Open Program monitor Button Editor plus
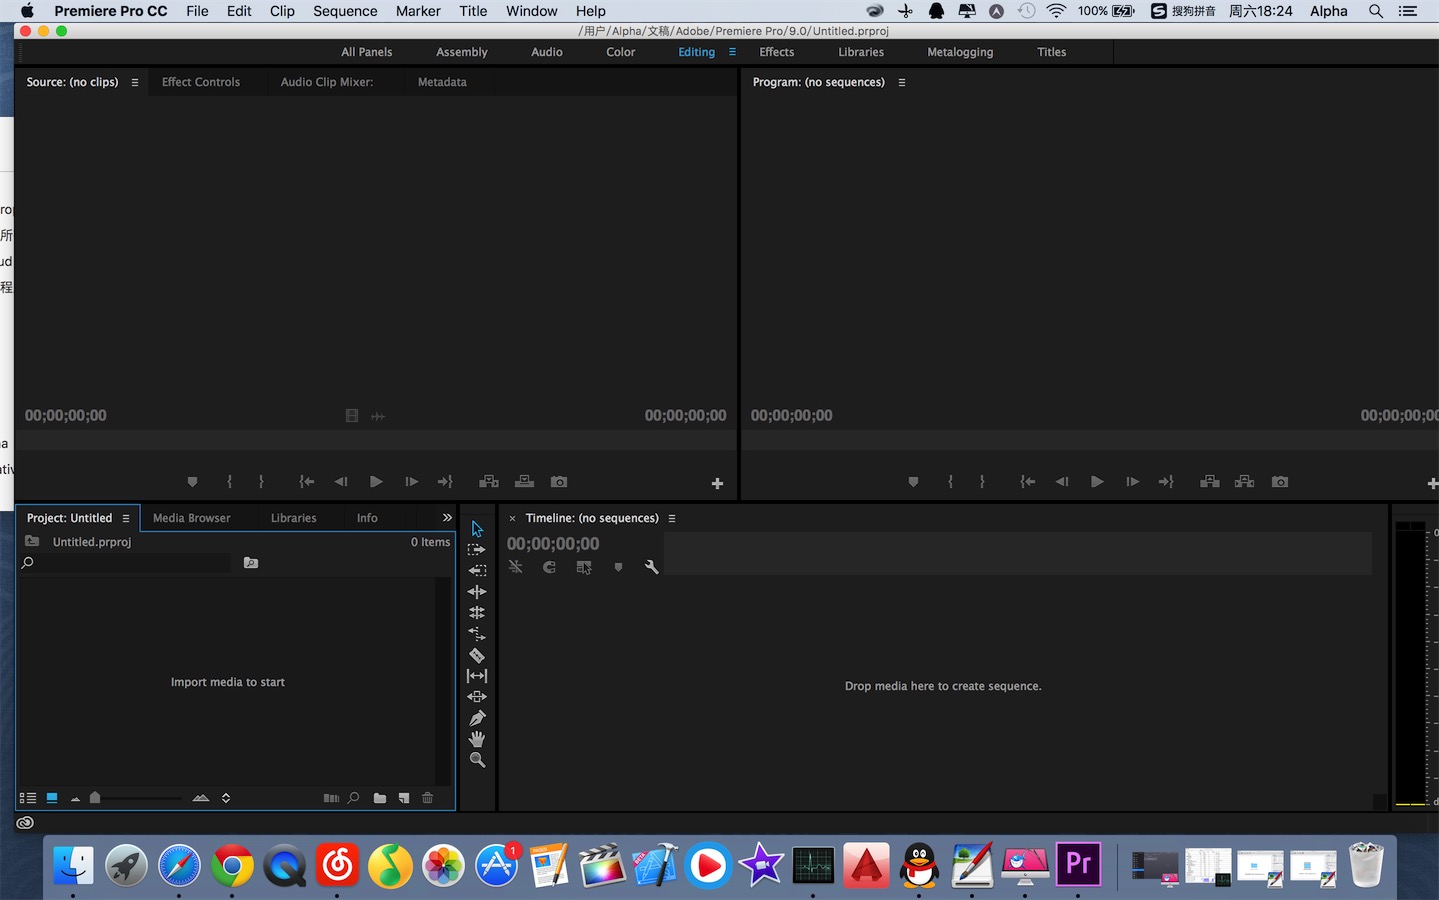Viewport: 1439px width, 900px height. tap(1433, 484)
